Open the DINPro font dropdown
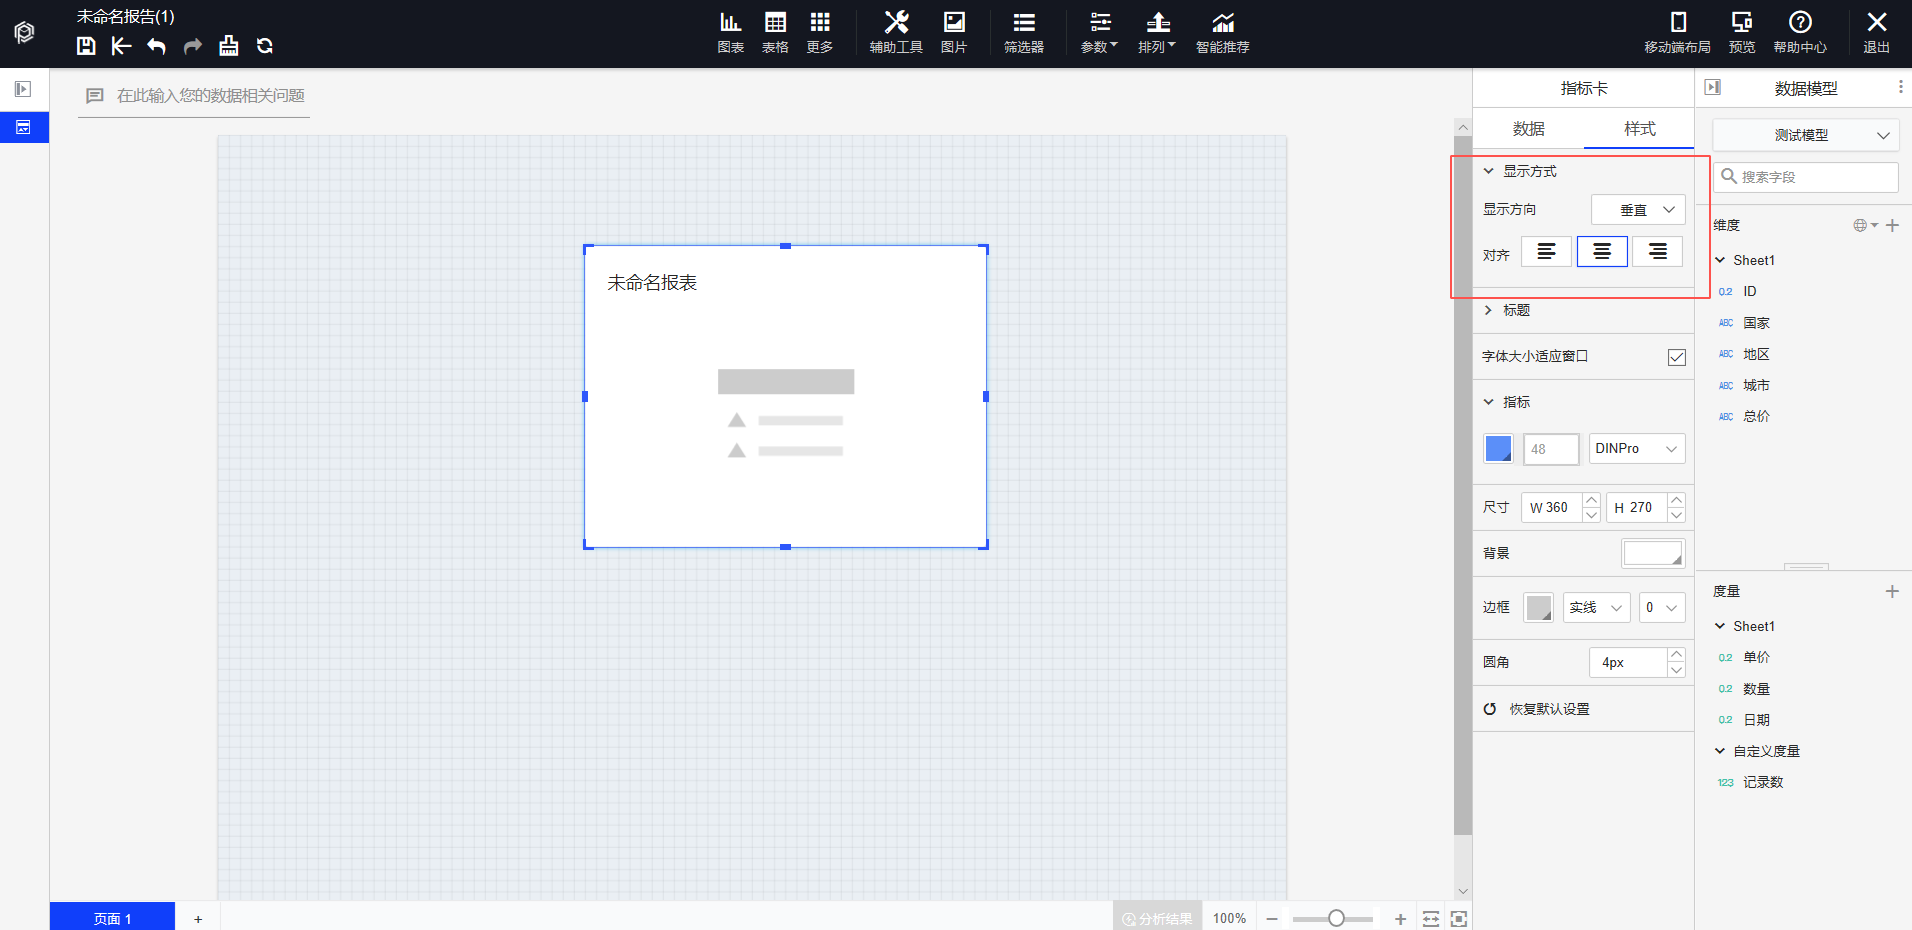 click(x=1636, y=449)
